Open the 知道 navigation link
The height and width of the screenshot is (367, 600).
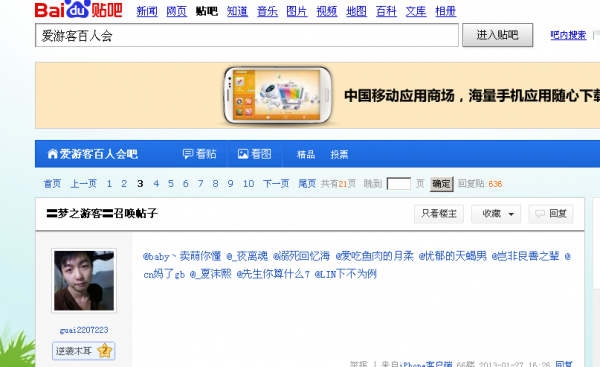coord(237,11)
